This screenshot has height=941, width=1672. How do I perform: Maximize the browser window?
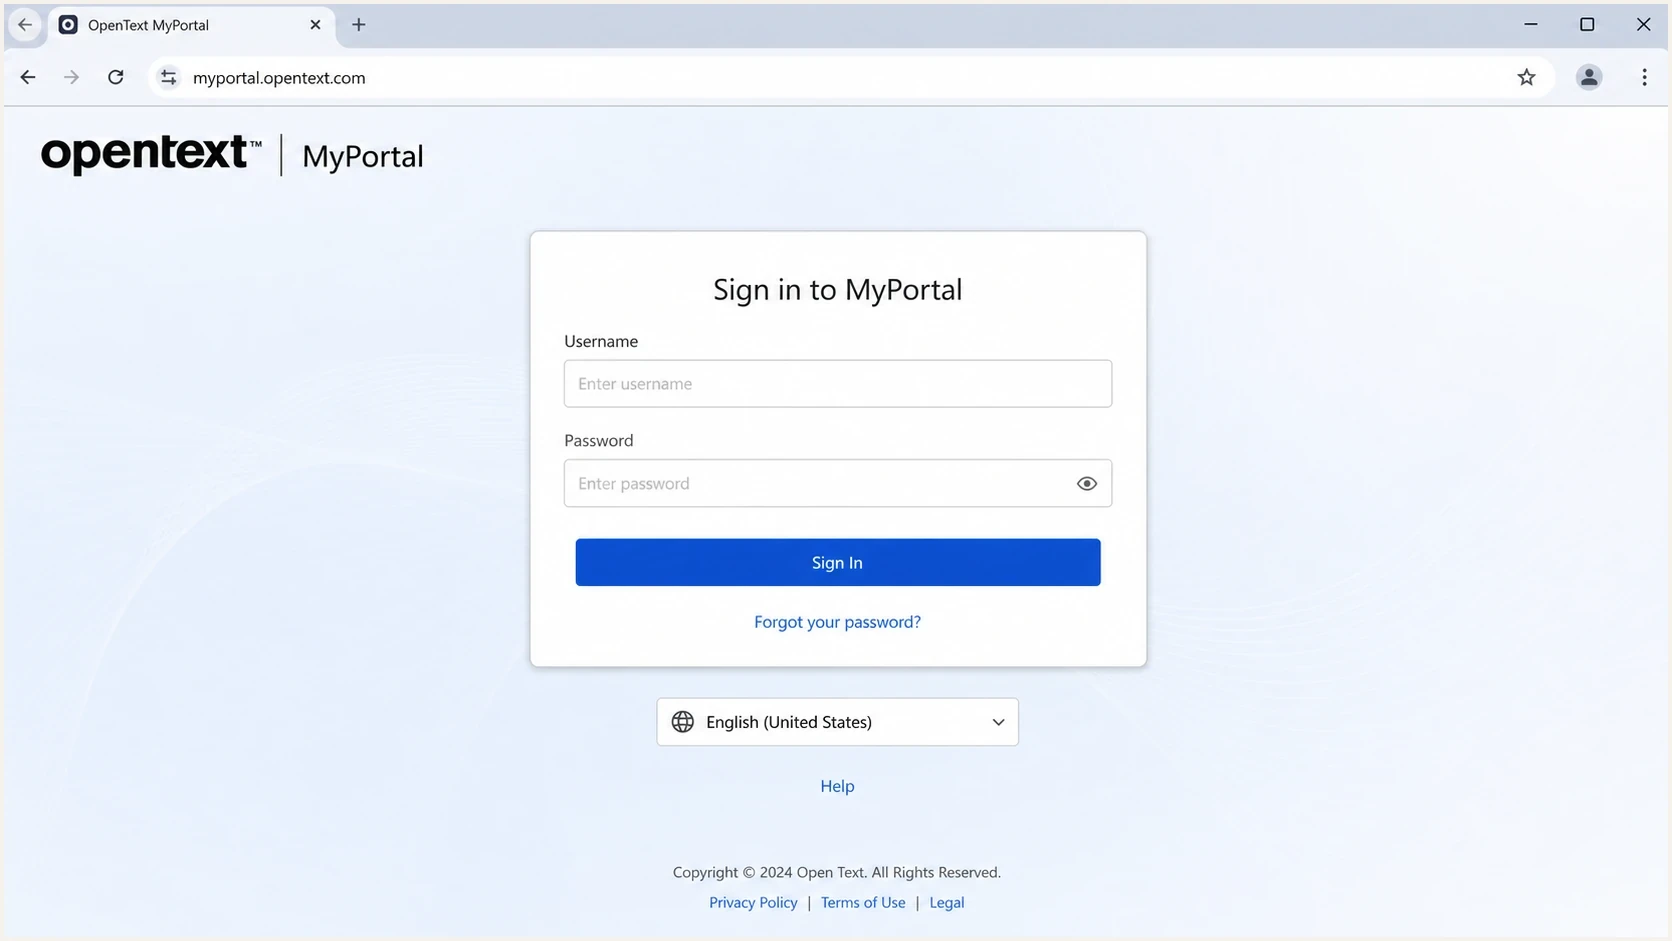click(x=1587, y=24)
